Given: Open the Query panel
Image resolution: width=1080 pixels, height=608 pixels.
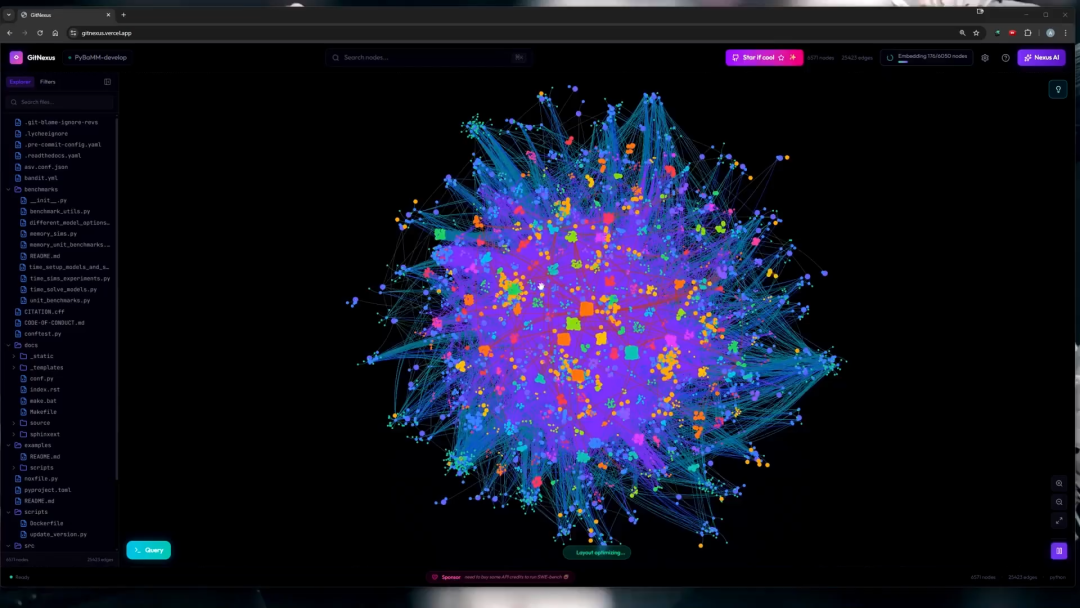Looking at the screenshot, I should [x=149, y=550].
